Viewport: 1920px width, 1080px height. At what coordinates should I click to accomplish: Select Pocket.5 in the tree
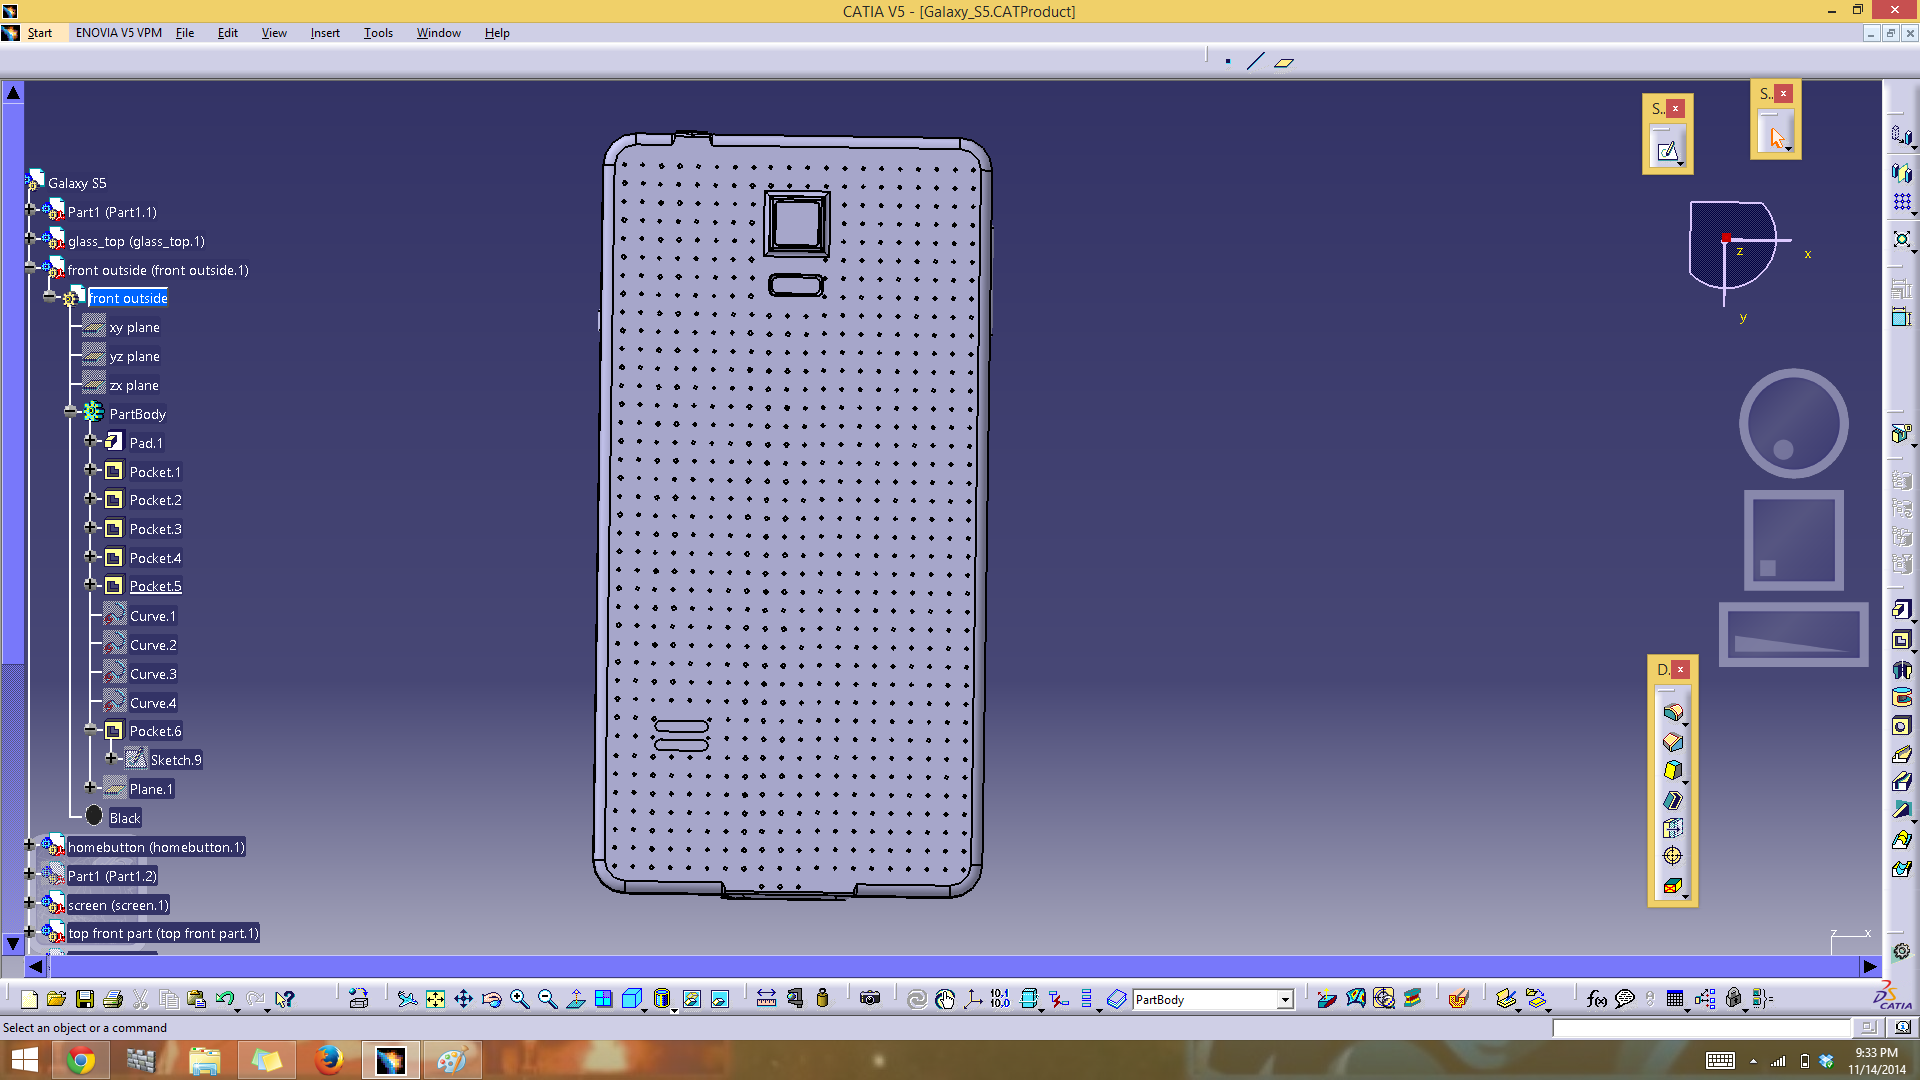155,586
